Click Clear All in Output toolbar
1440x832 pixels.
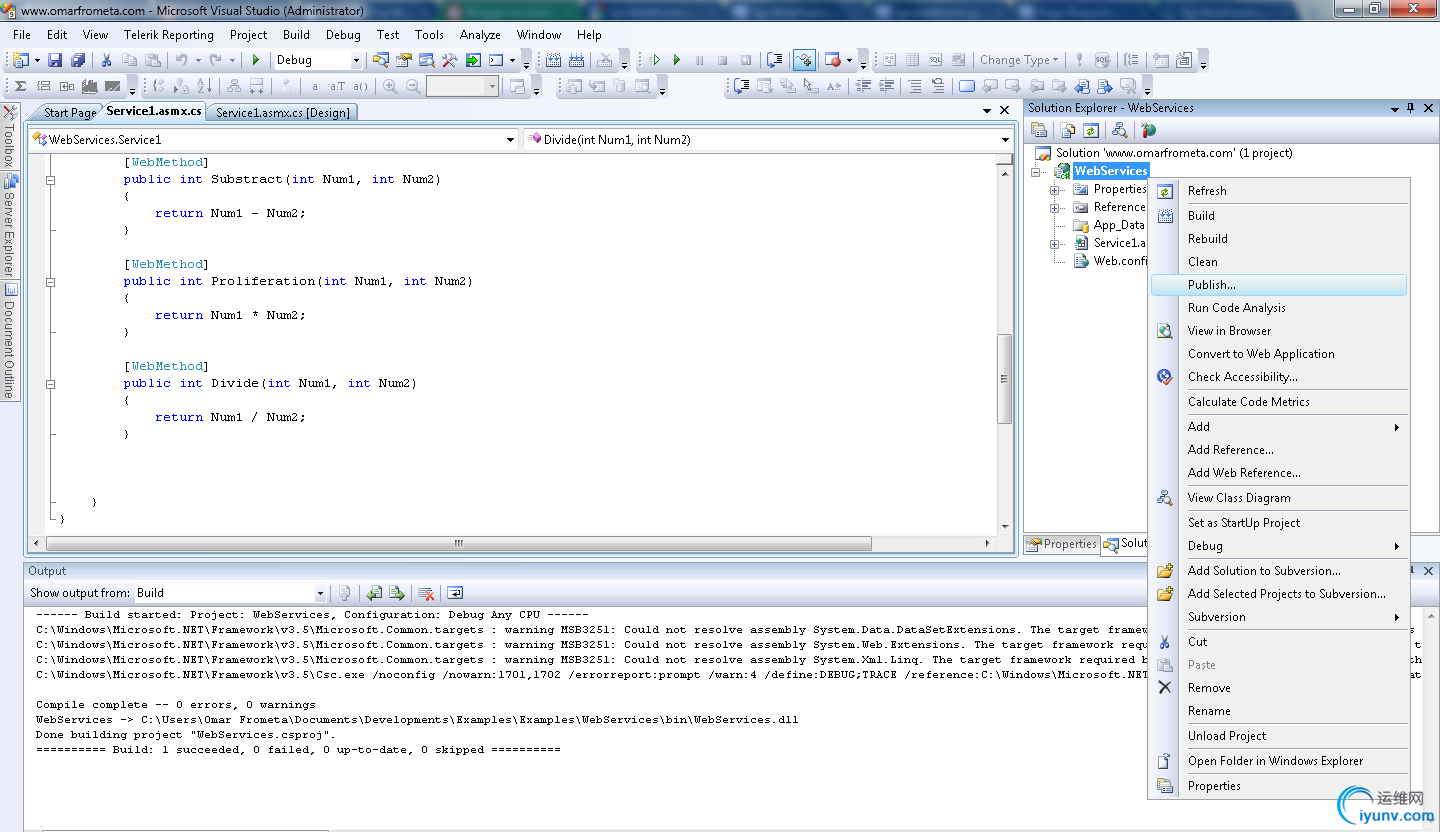(426, 593)
